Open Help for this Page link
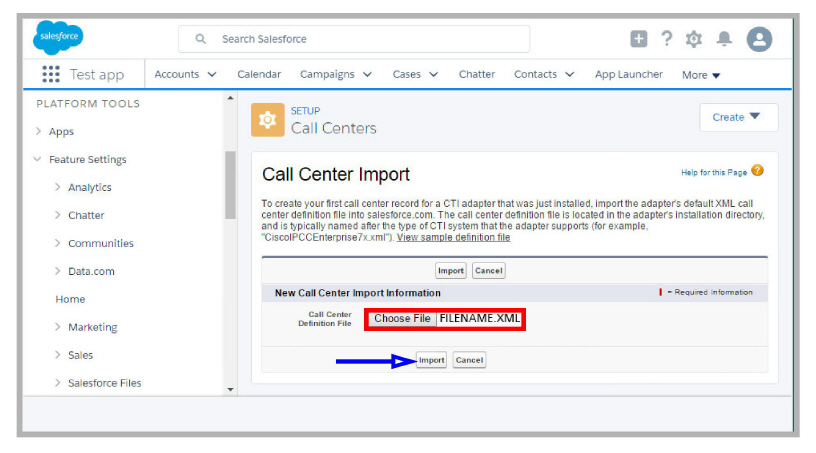Viewport: 816px width, 453px height. click(714, 172)
